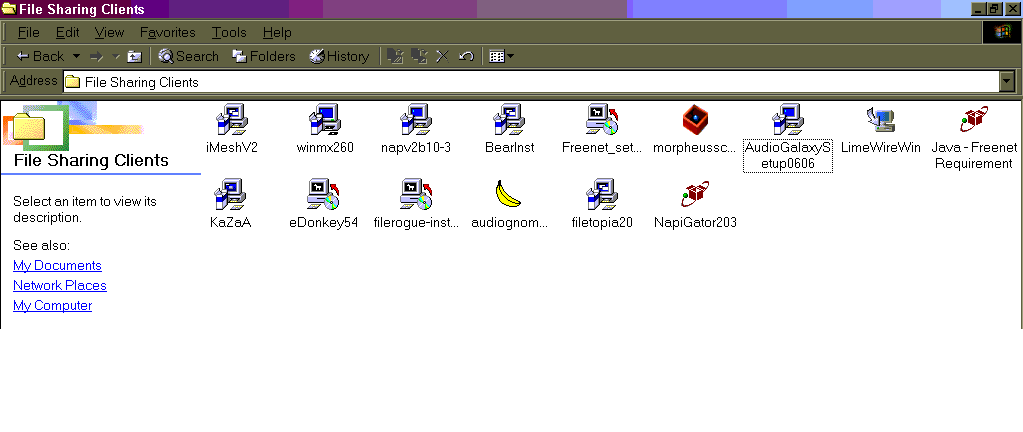Open the Back history dropdown arrow
Image resolution: width=1023 pixels, height=432 pixels.
coord(76,56)
